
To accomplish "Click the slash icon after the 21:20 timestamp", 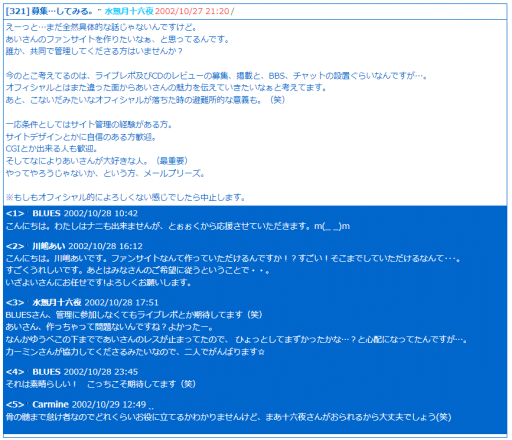I will [x=233, y=11].
